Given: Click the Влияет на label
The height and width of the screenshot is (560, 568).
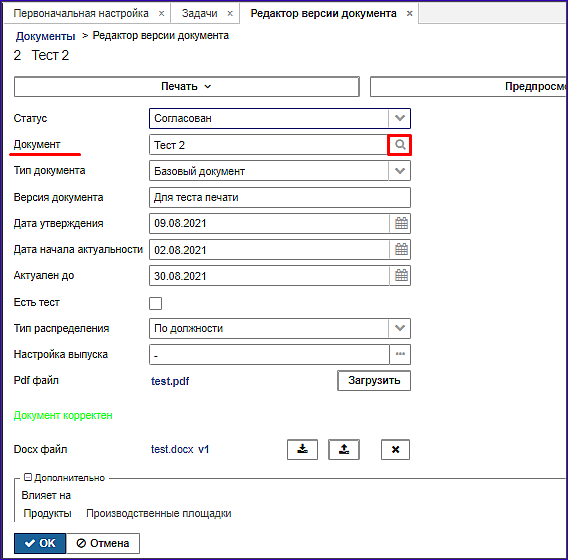Looking at the screenshot, I should point(46,495).
